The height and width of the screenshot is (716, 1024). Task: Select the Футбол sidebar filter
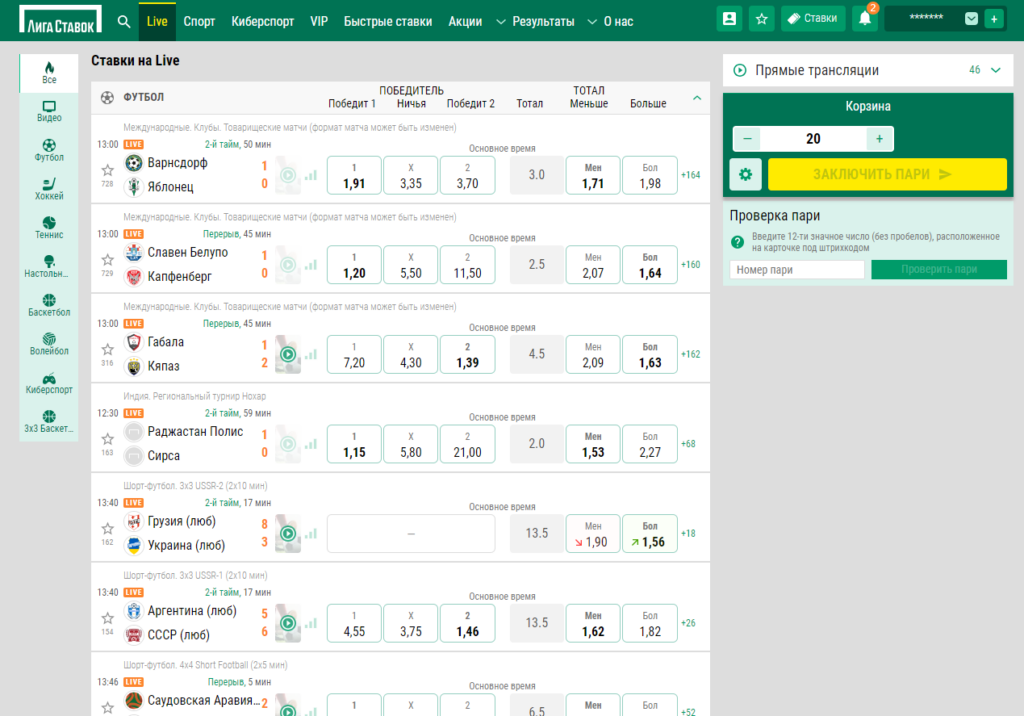point(49,150)
